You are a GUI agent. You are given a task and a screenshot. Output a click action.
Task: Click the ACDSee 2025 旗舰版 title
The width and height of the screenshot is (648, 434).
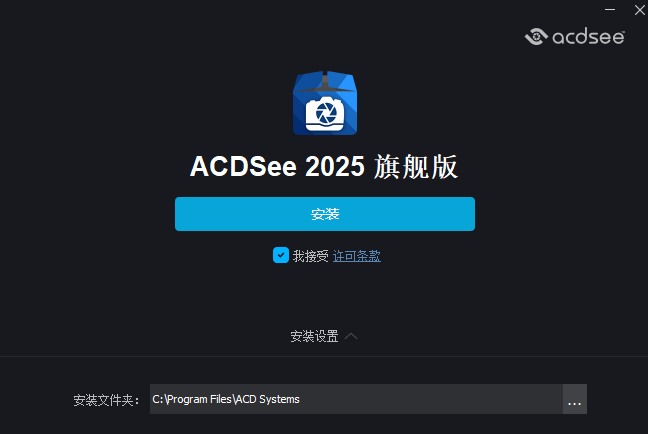coord(324,167)
